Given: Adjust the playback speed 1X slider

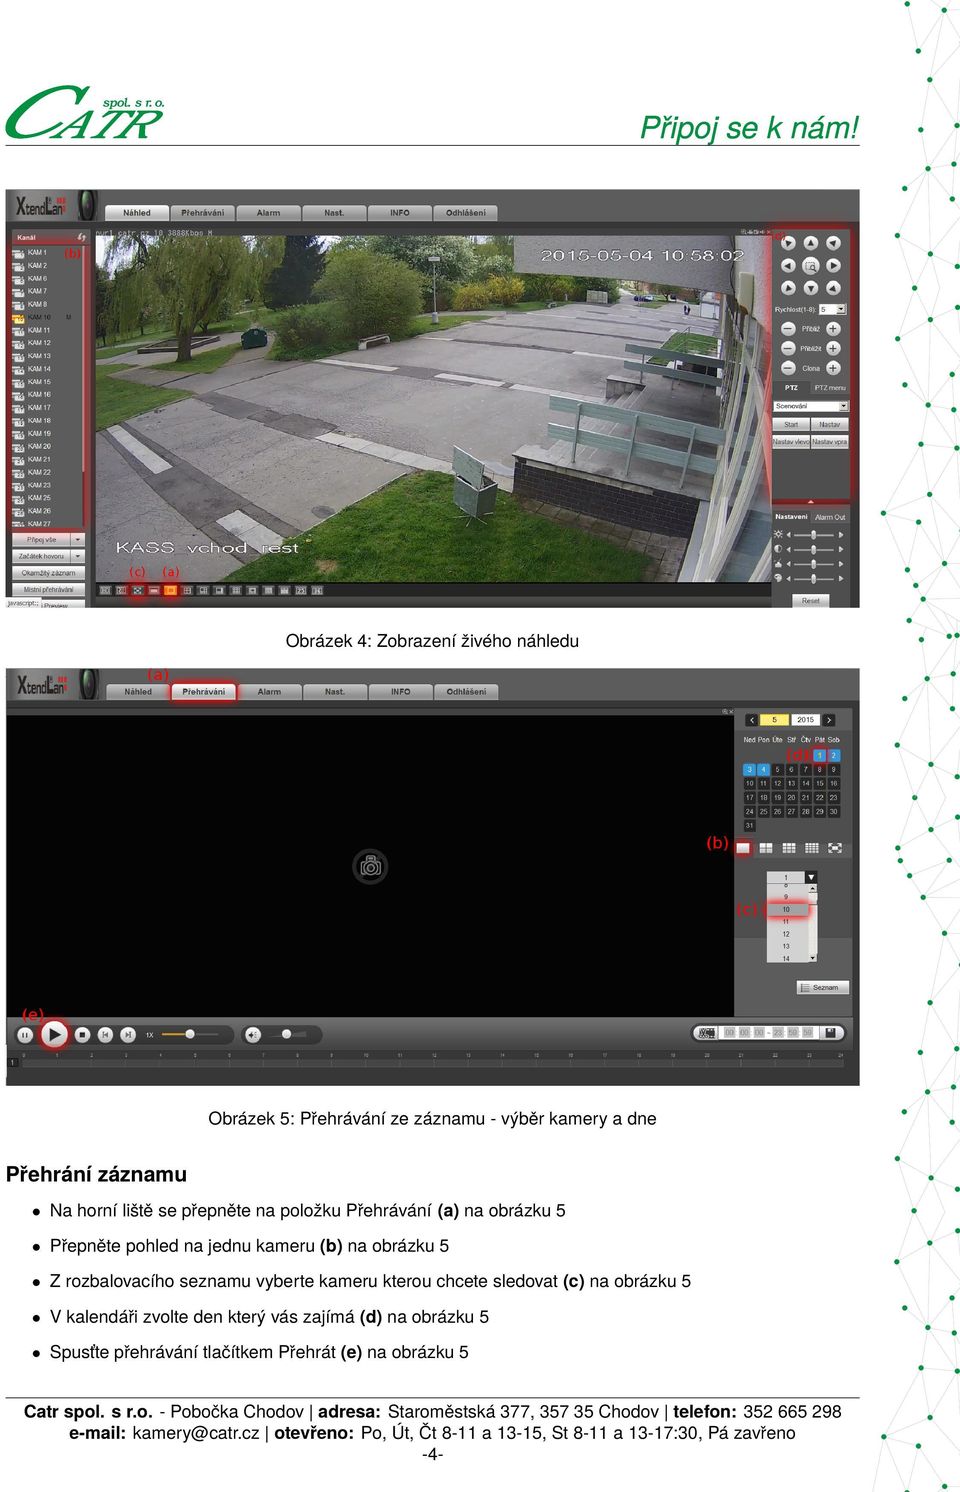Looking at the screenshot, I should (190, 1034).
